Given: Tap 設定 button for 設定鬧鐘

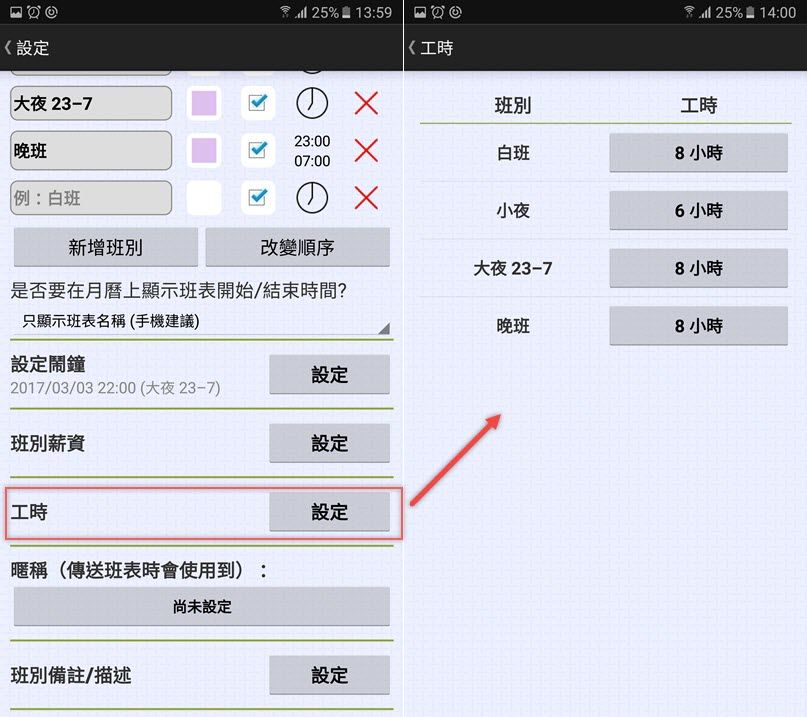Looking at the screenshot, I should click(329, 374).
